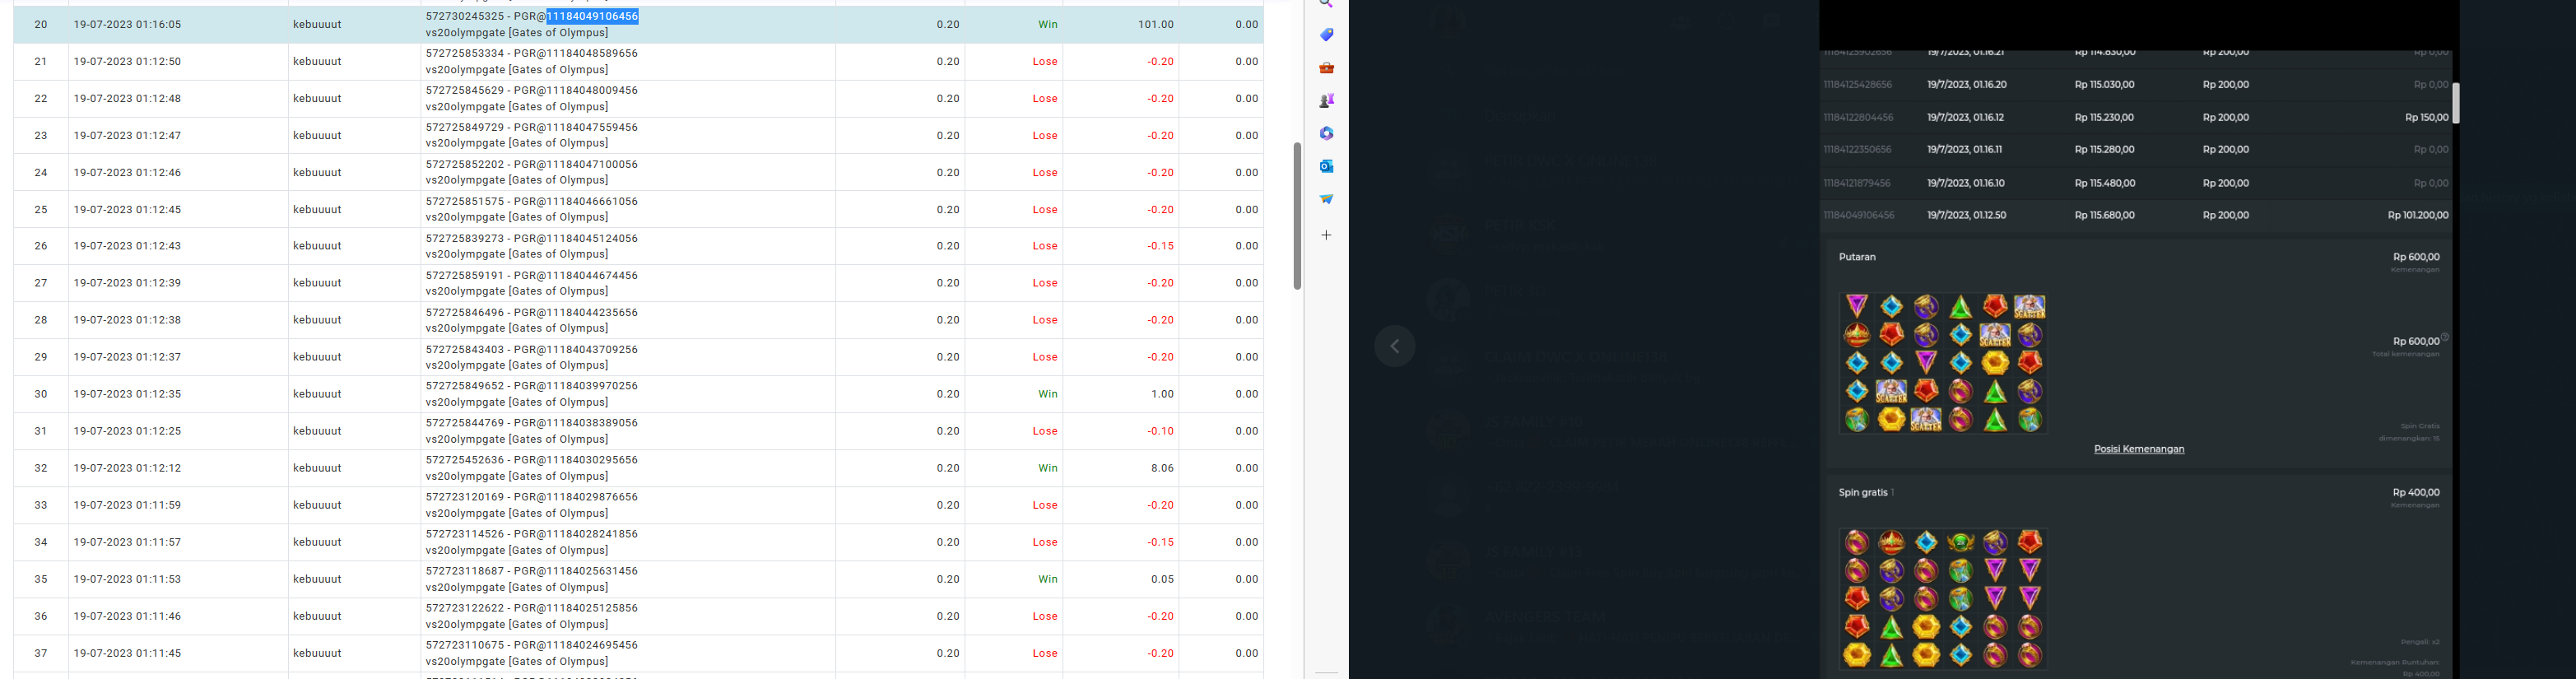Click the game history panel scrollbar thumb
The height and width of the screenshot is (679, 2576).
tap(2456, 103)
